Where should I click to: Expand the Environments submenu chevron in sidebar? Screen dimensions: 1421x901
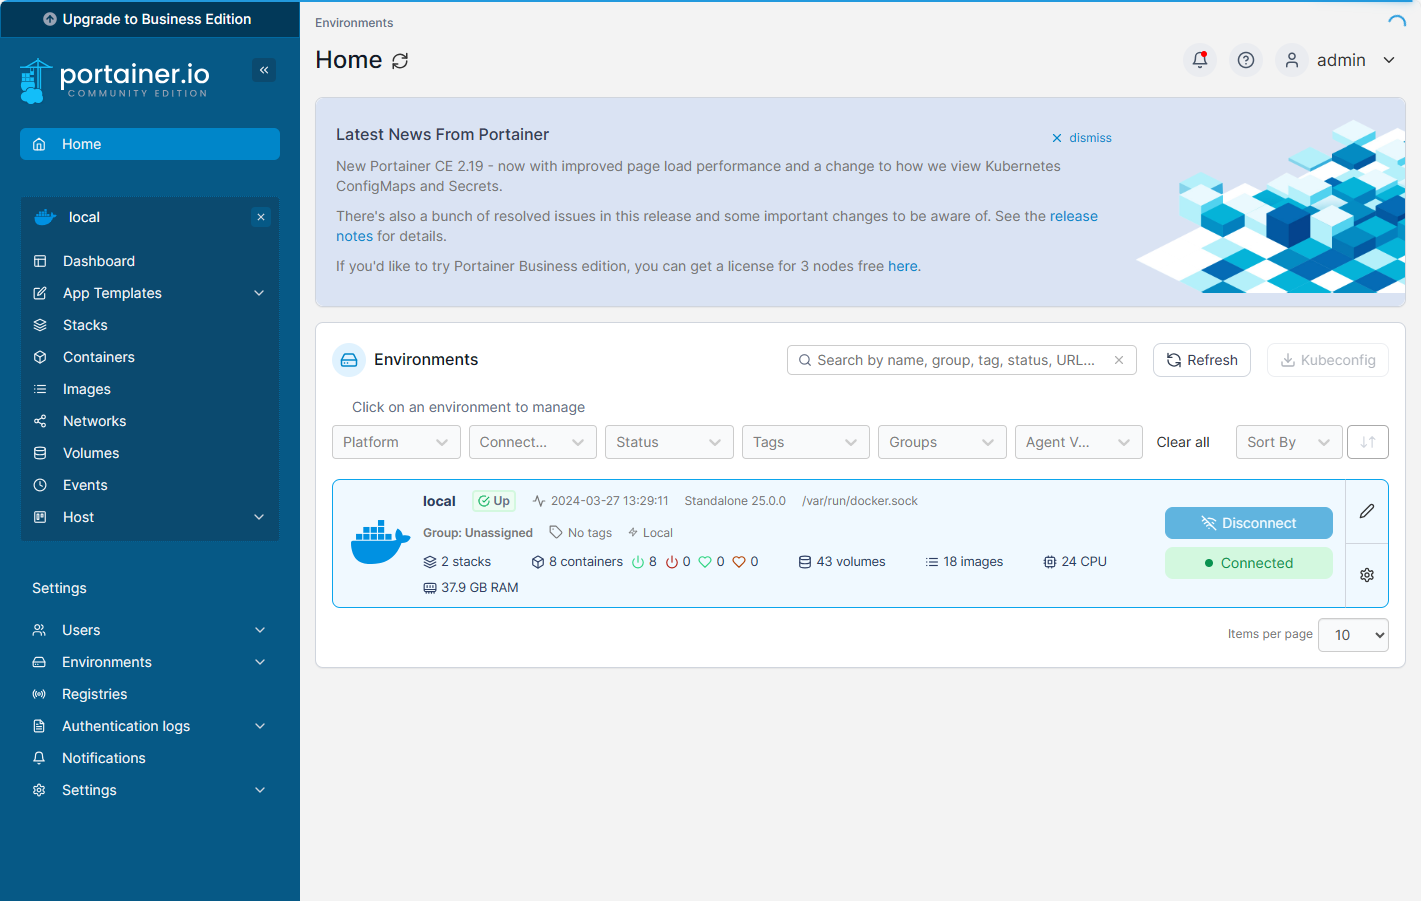(x=260, y=662)
